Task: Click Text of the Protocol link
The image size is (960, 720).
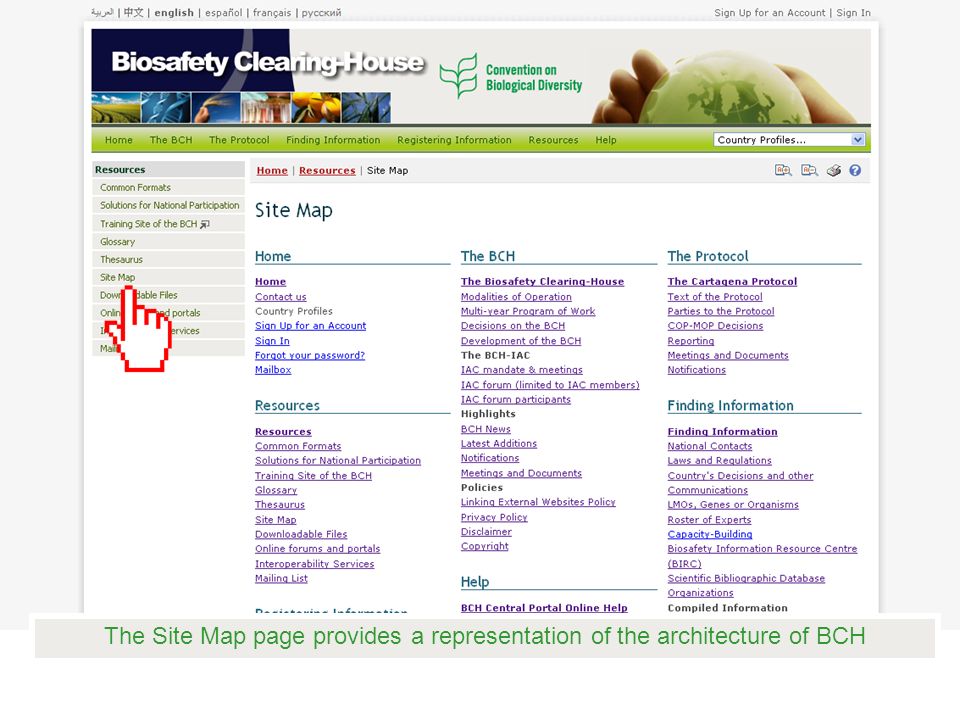Action: [x=715, y=296]
